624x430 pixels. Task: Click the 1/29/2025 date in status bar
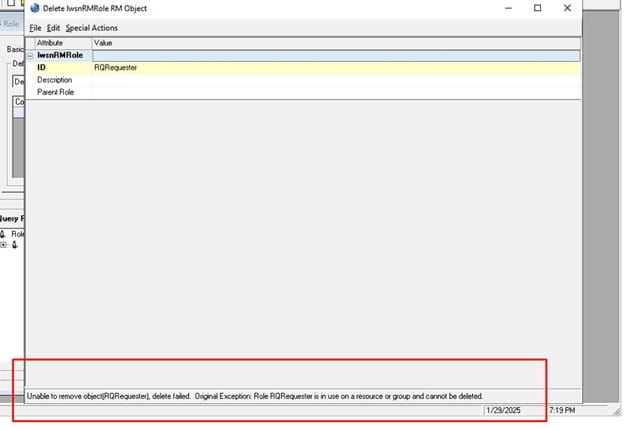tap(502, 410)
